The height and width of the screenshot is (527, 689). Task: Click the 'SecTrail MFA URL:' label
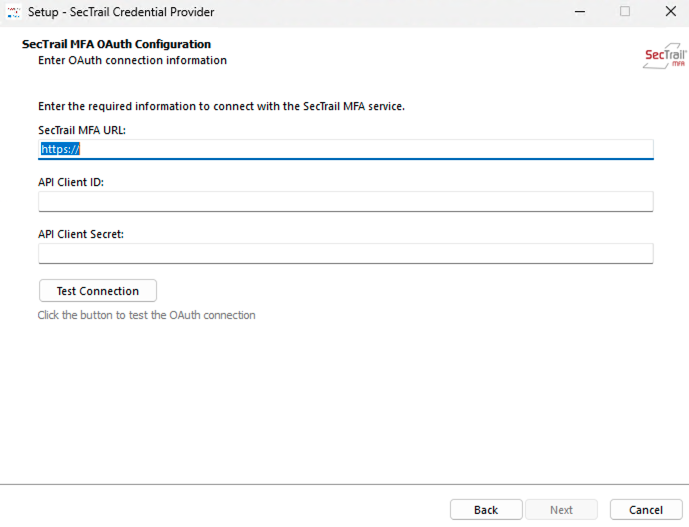[81, 130]
